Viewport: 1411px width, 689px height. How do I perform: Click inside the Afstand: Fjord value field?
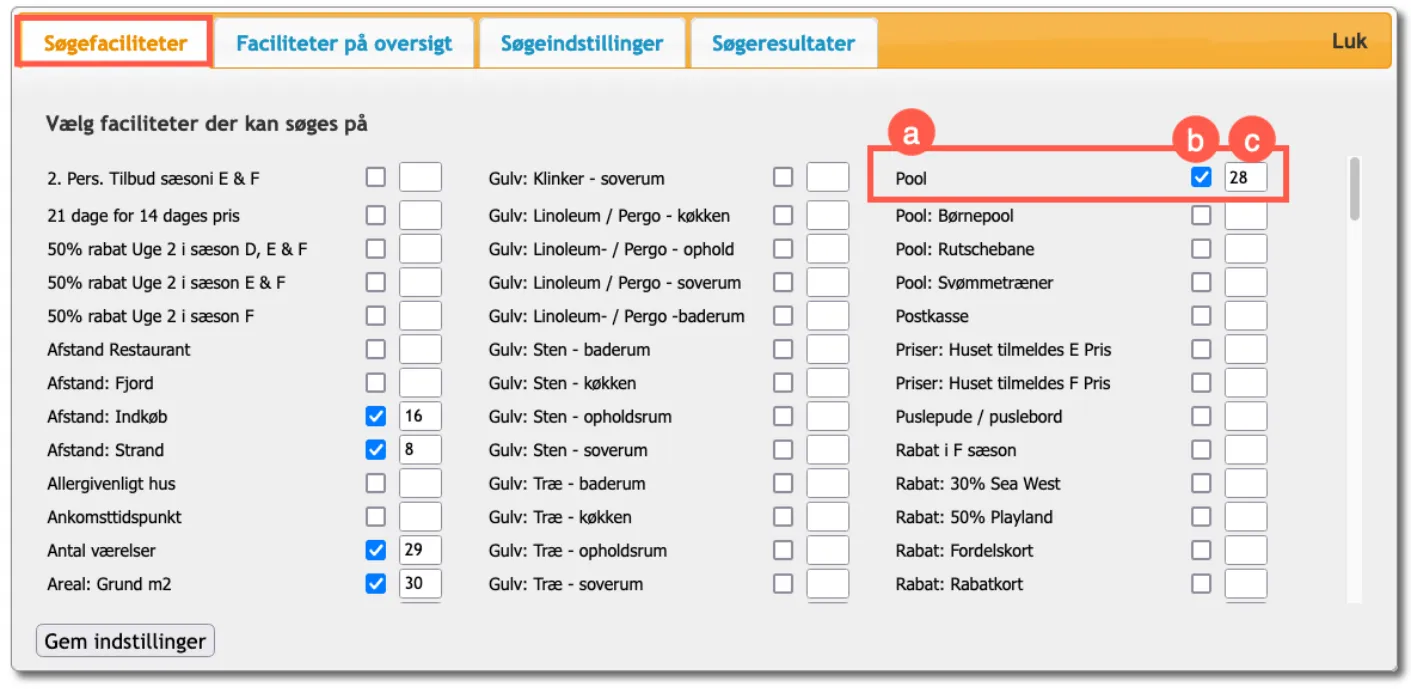(x=419, y=382)
